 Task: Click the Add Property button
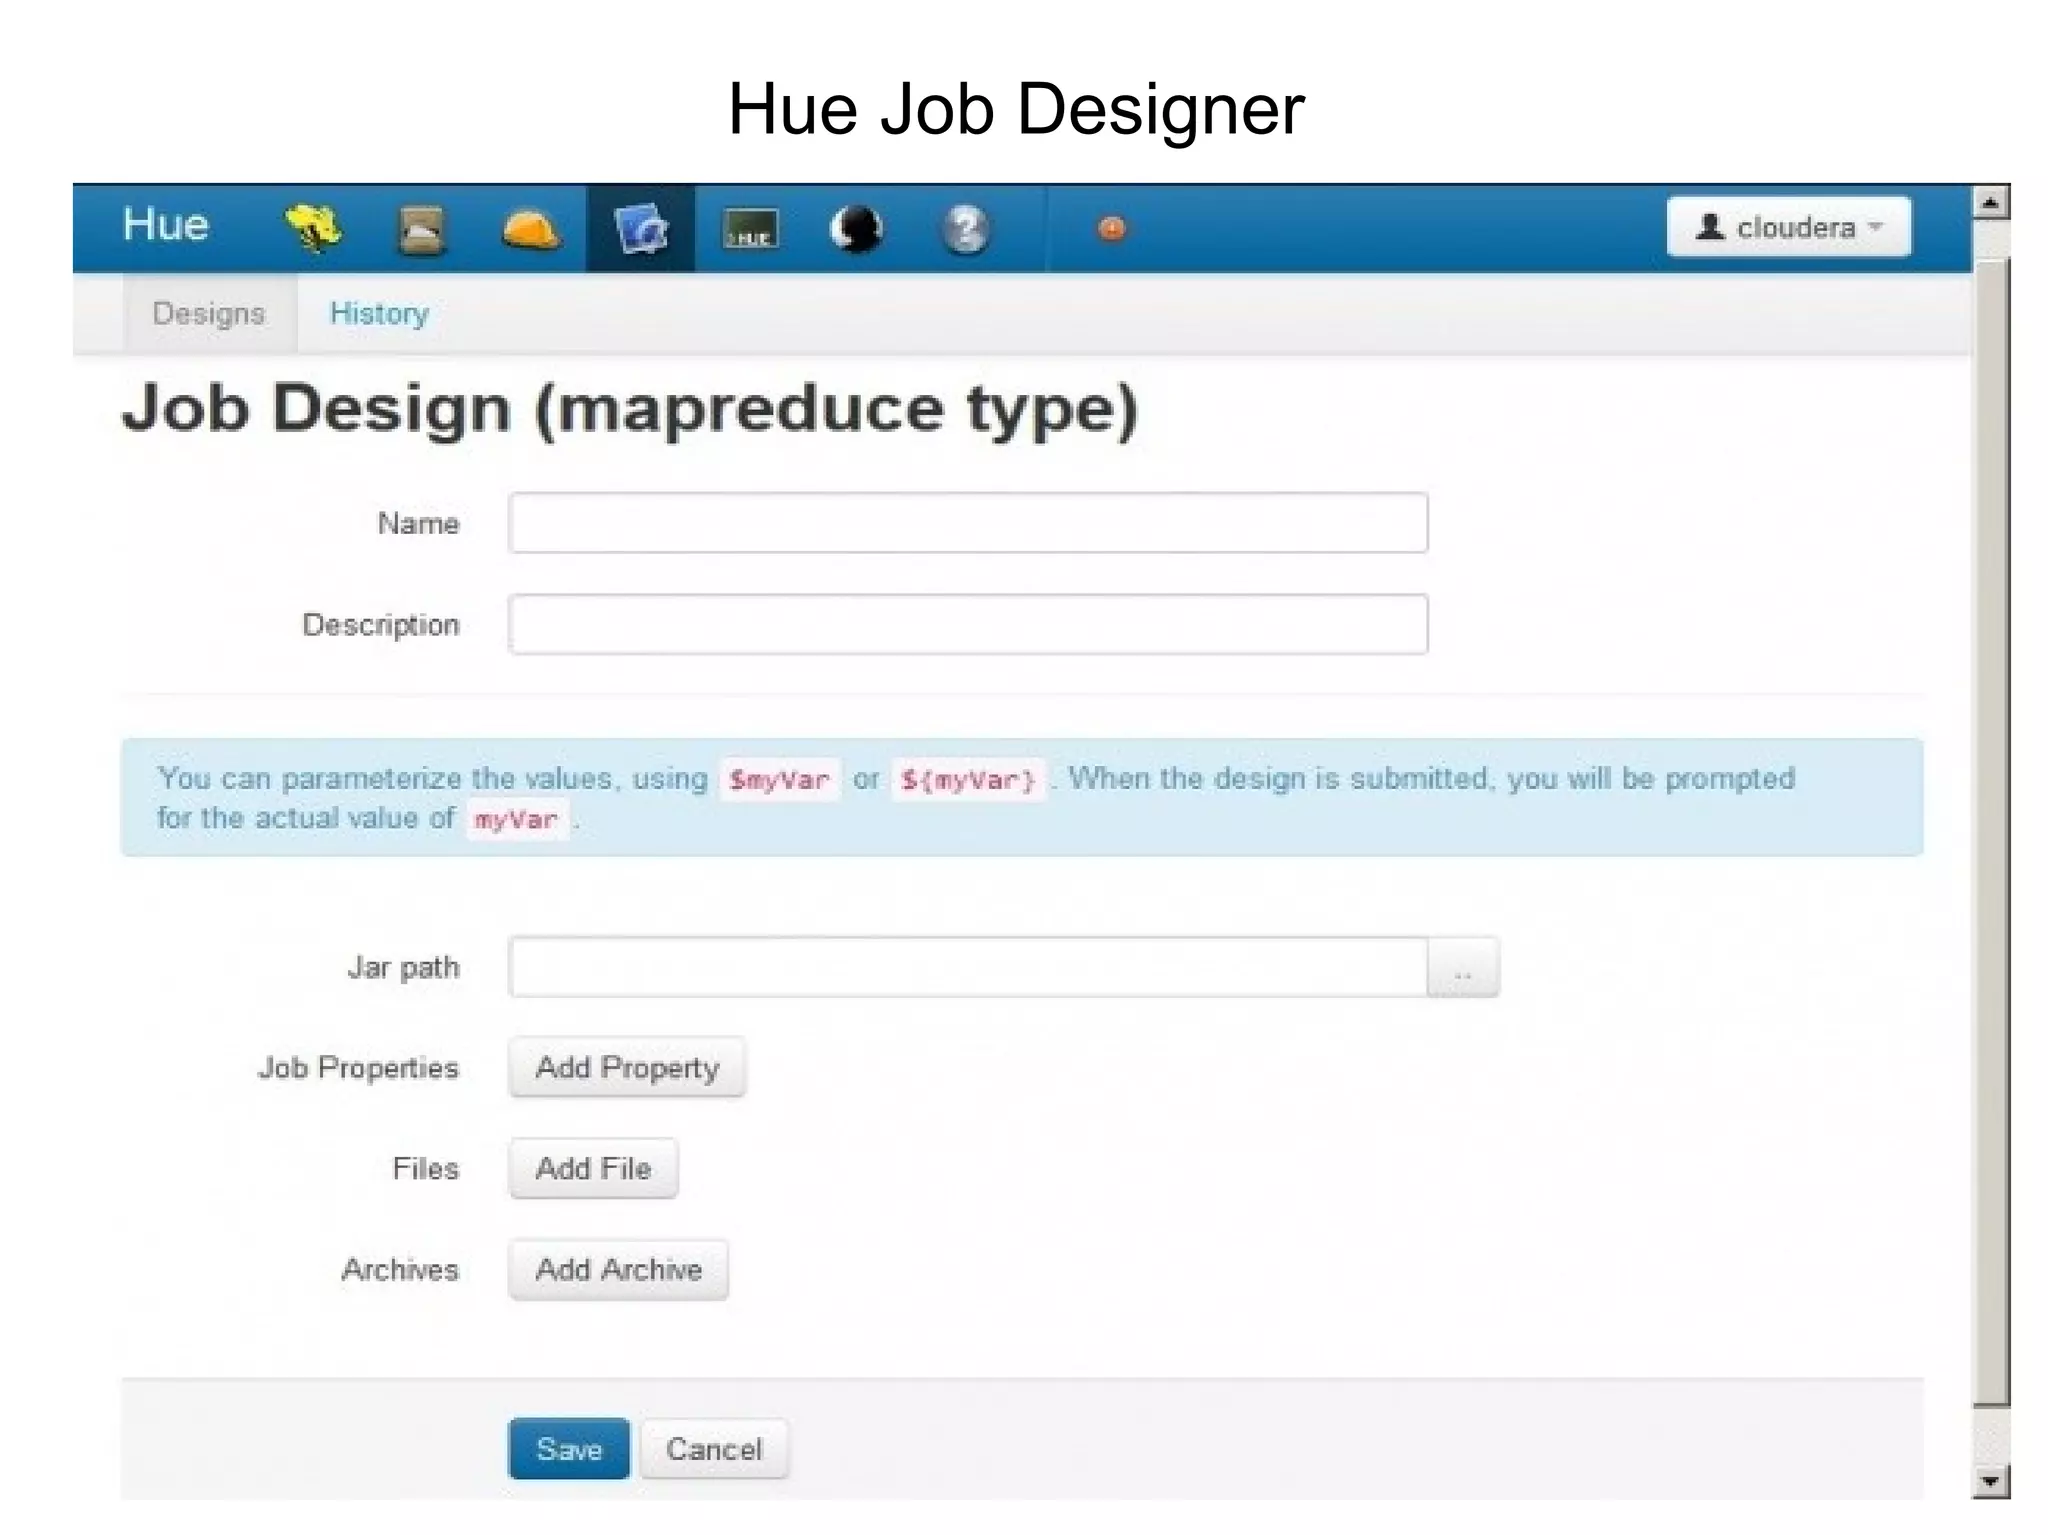click(x=627, y=1068)
